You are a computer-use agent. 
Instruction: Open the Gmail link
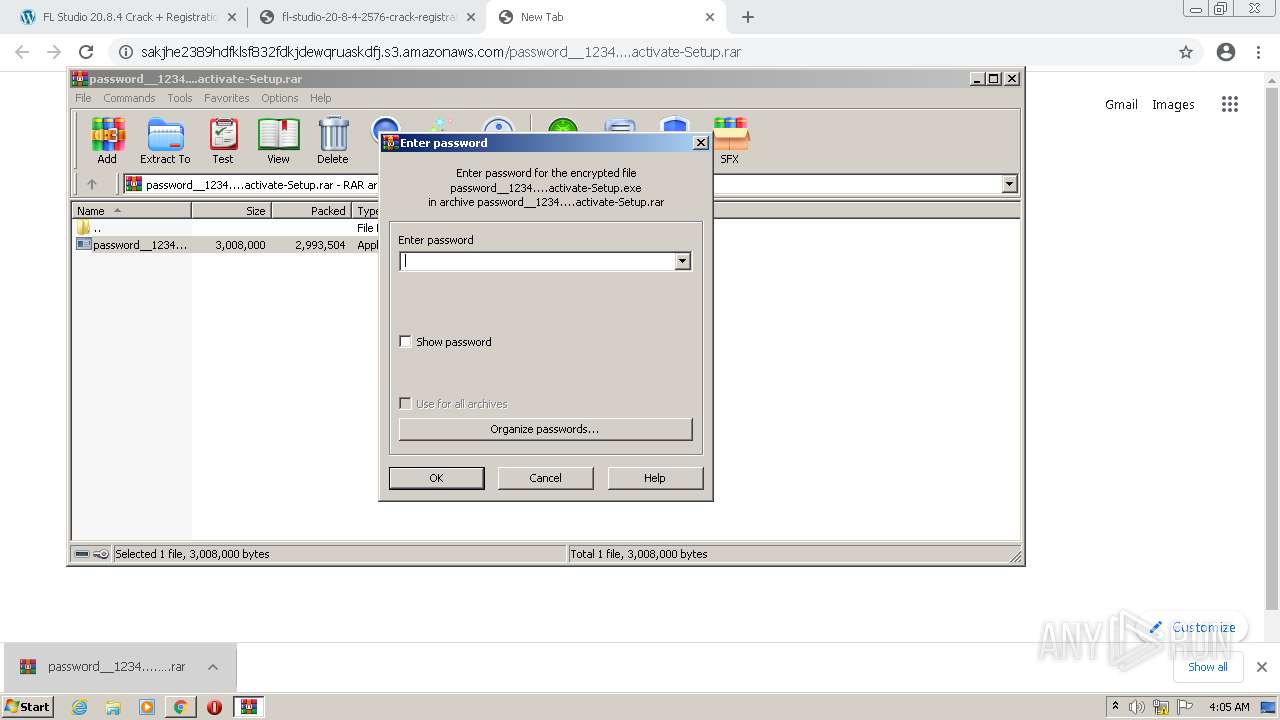coord(1121,104)
